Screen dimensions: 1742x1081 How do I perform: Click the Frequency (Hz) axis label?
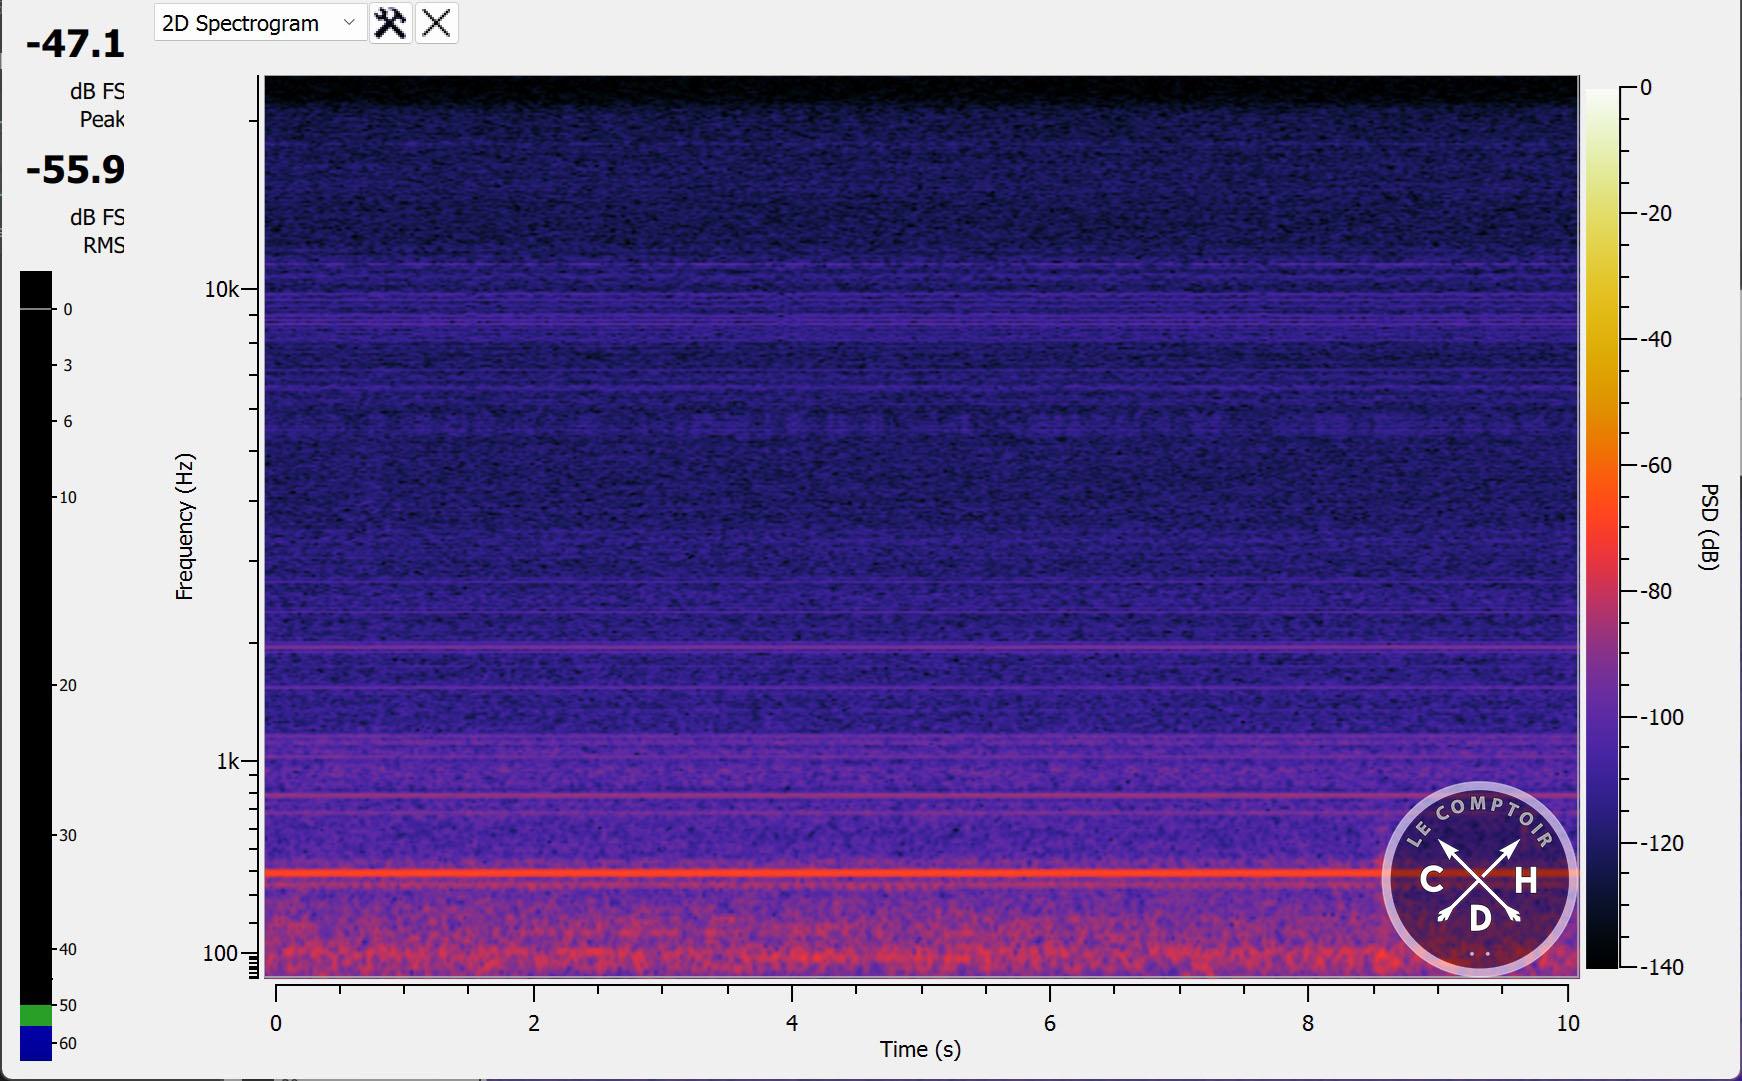pos(184,526)
